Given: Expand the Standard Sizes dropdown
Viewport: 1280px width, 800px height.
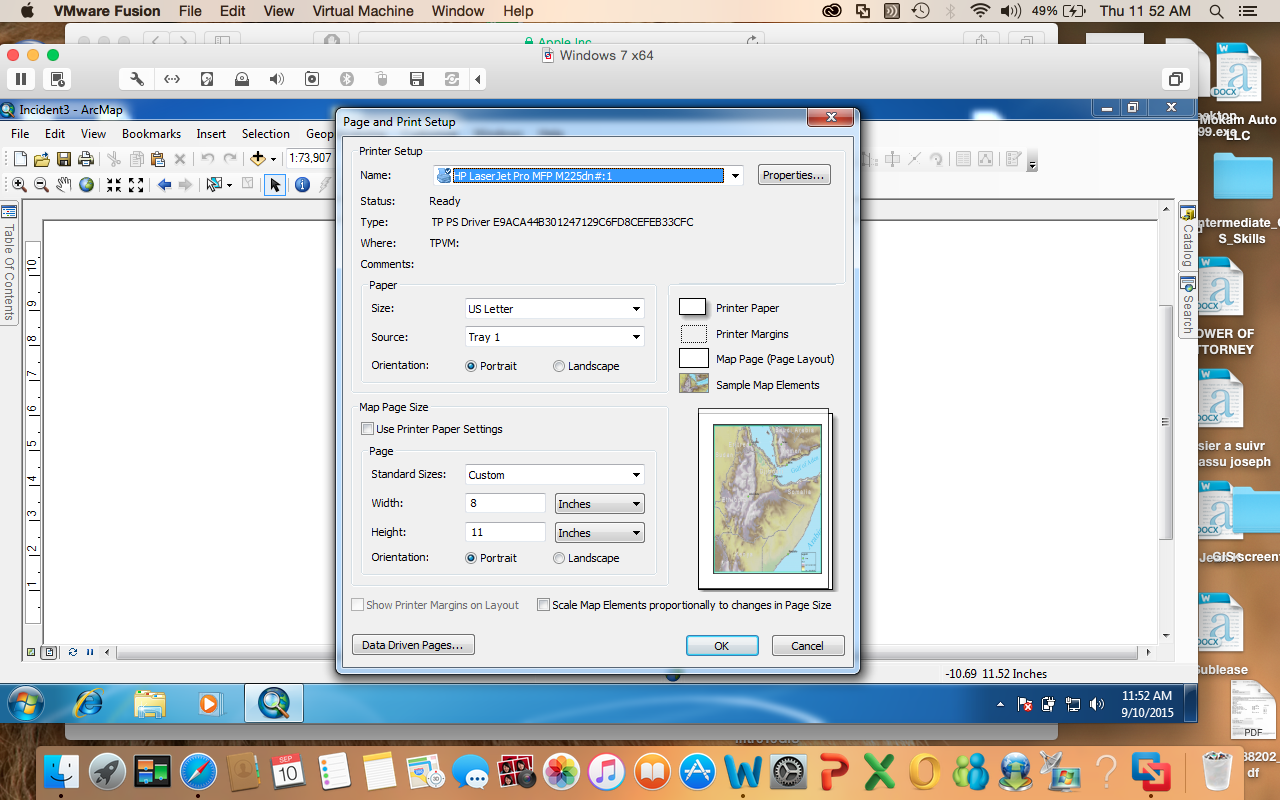Looking at the screenshot, I should click(x=637, y=474).
